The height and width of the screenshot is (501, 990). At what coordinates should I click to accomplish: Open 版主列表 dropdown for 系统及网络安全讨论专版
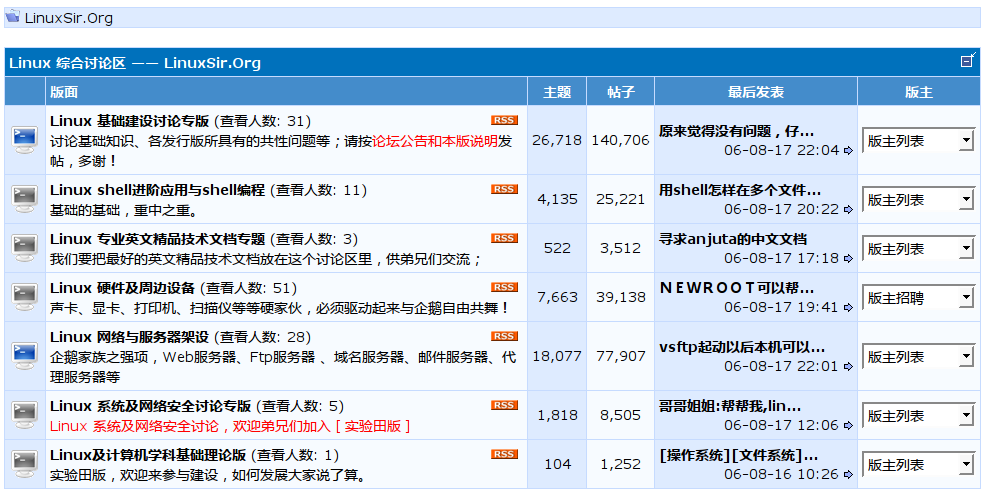point(919,415)
